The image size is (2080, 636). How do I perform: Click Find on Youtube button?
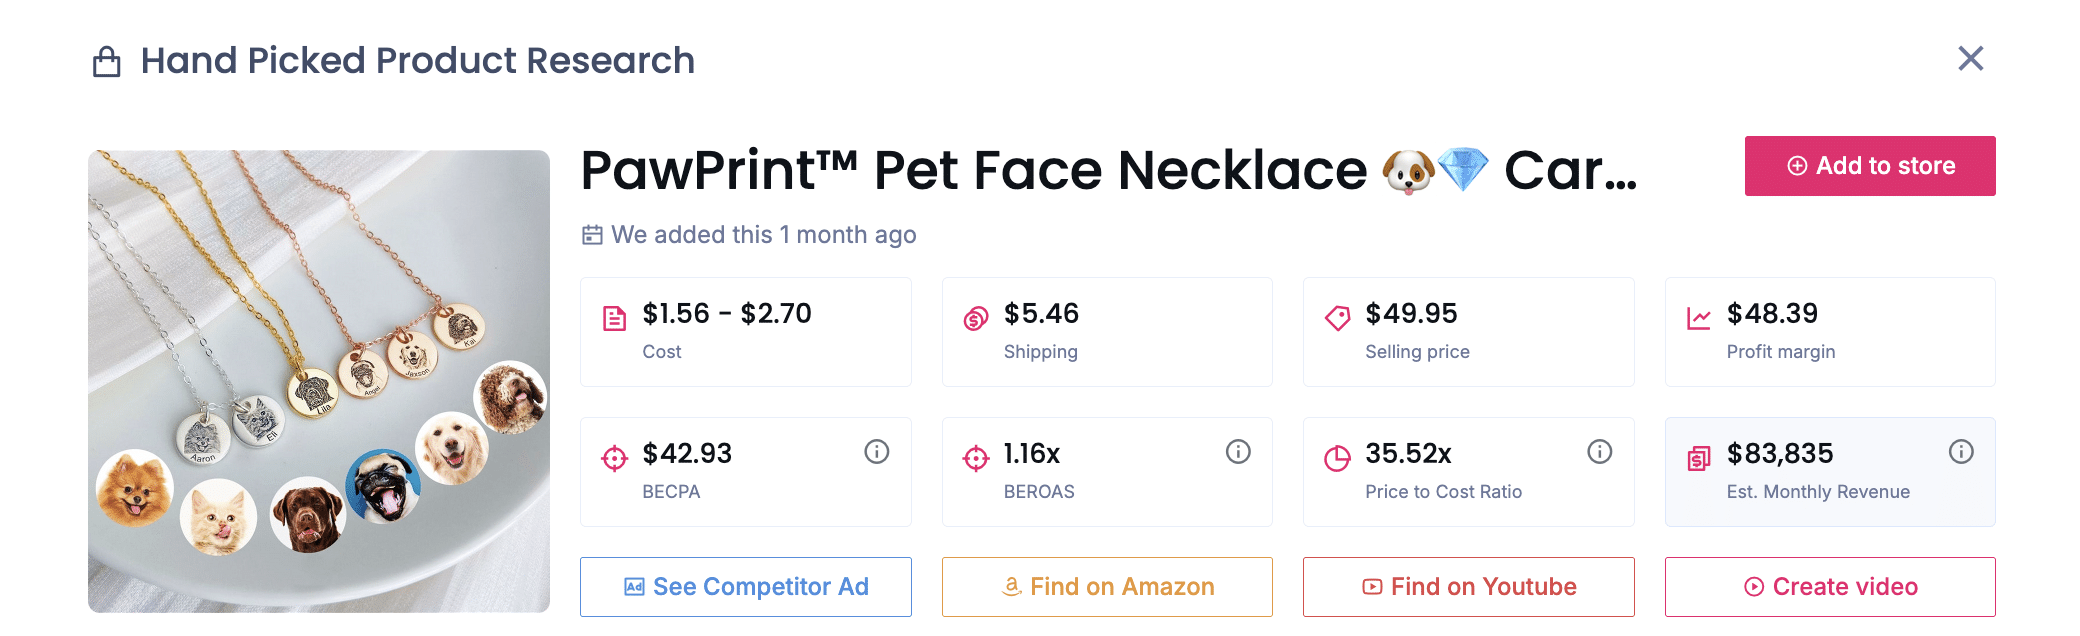1468,587
